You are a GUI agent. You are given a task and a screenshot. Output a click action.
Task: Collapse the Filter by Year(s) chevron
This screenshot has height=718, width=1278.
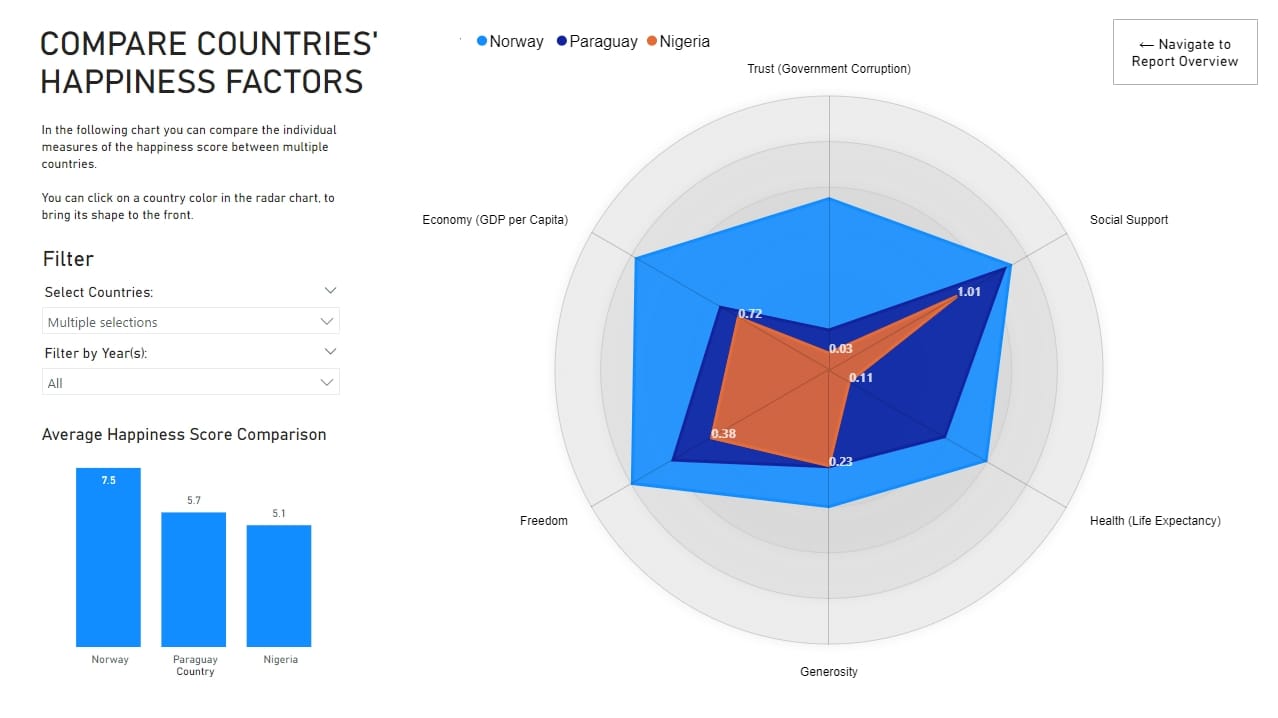pos(331,352)
